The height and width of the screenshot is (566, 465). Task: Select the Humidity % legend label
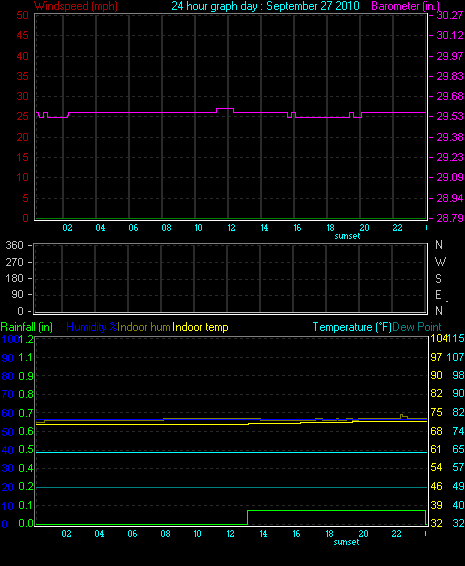click(x=92, y=327)
